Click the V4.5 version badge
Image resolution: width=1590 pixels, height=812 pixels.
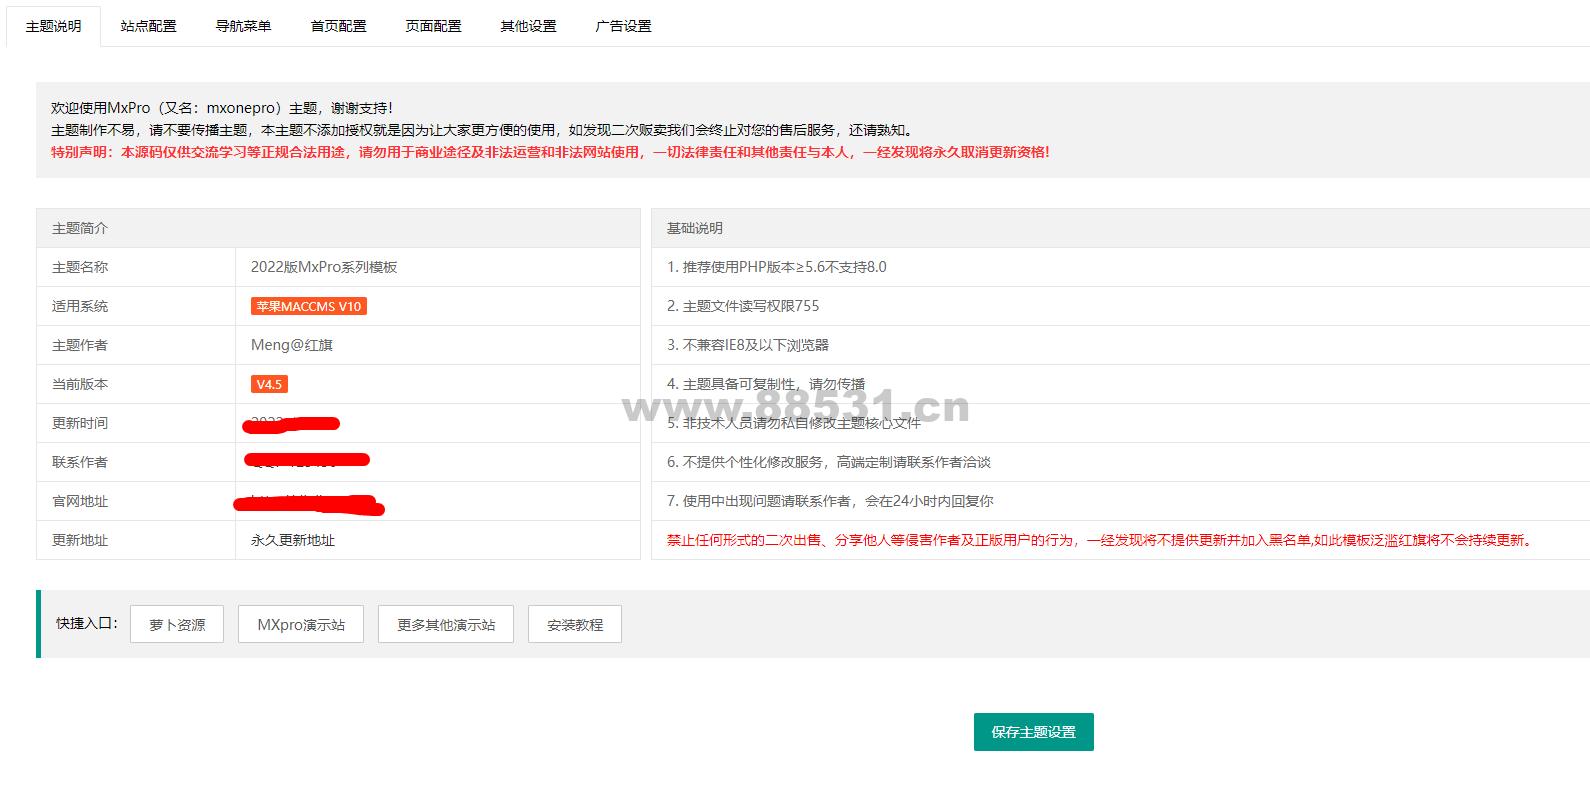(x=269, y=384)
